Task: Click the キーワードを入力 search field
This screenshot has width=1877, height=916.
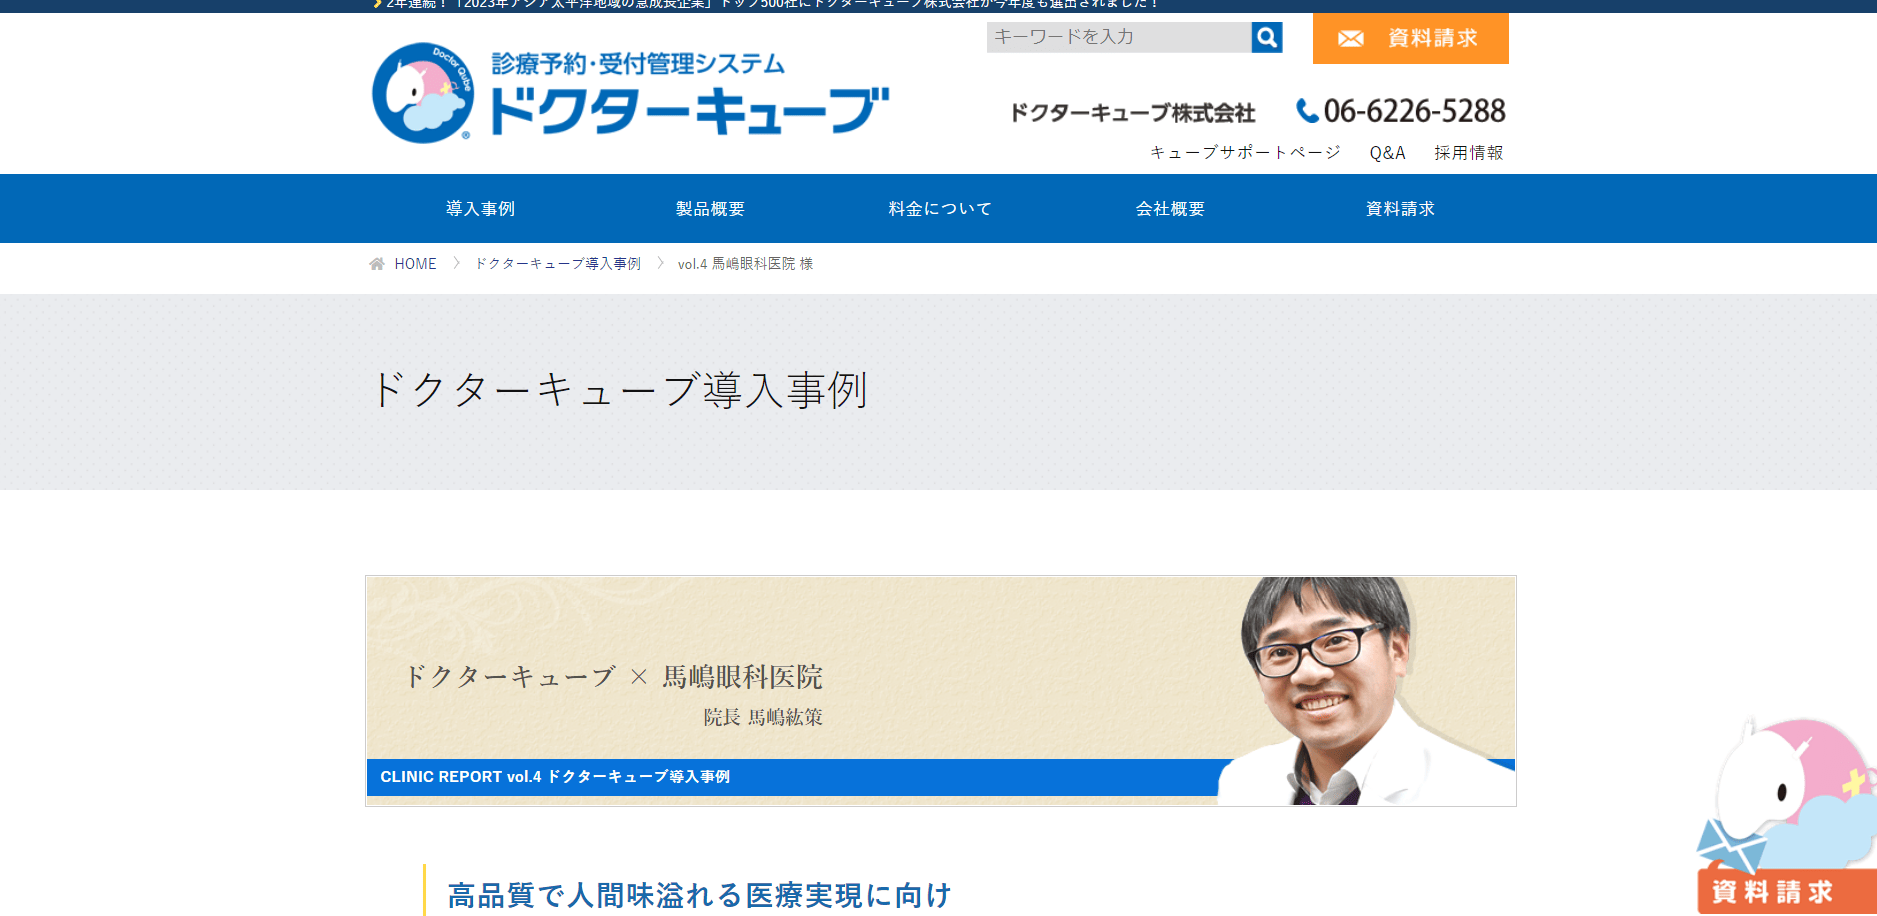Action: point(1119,38)
